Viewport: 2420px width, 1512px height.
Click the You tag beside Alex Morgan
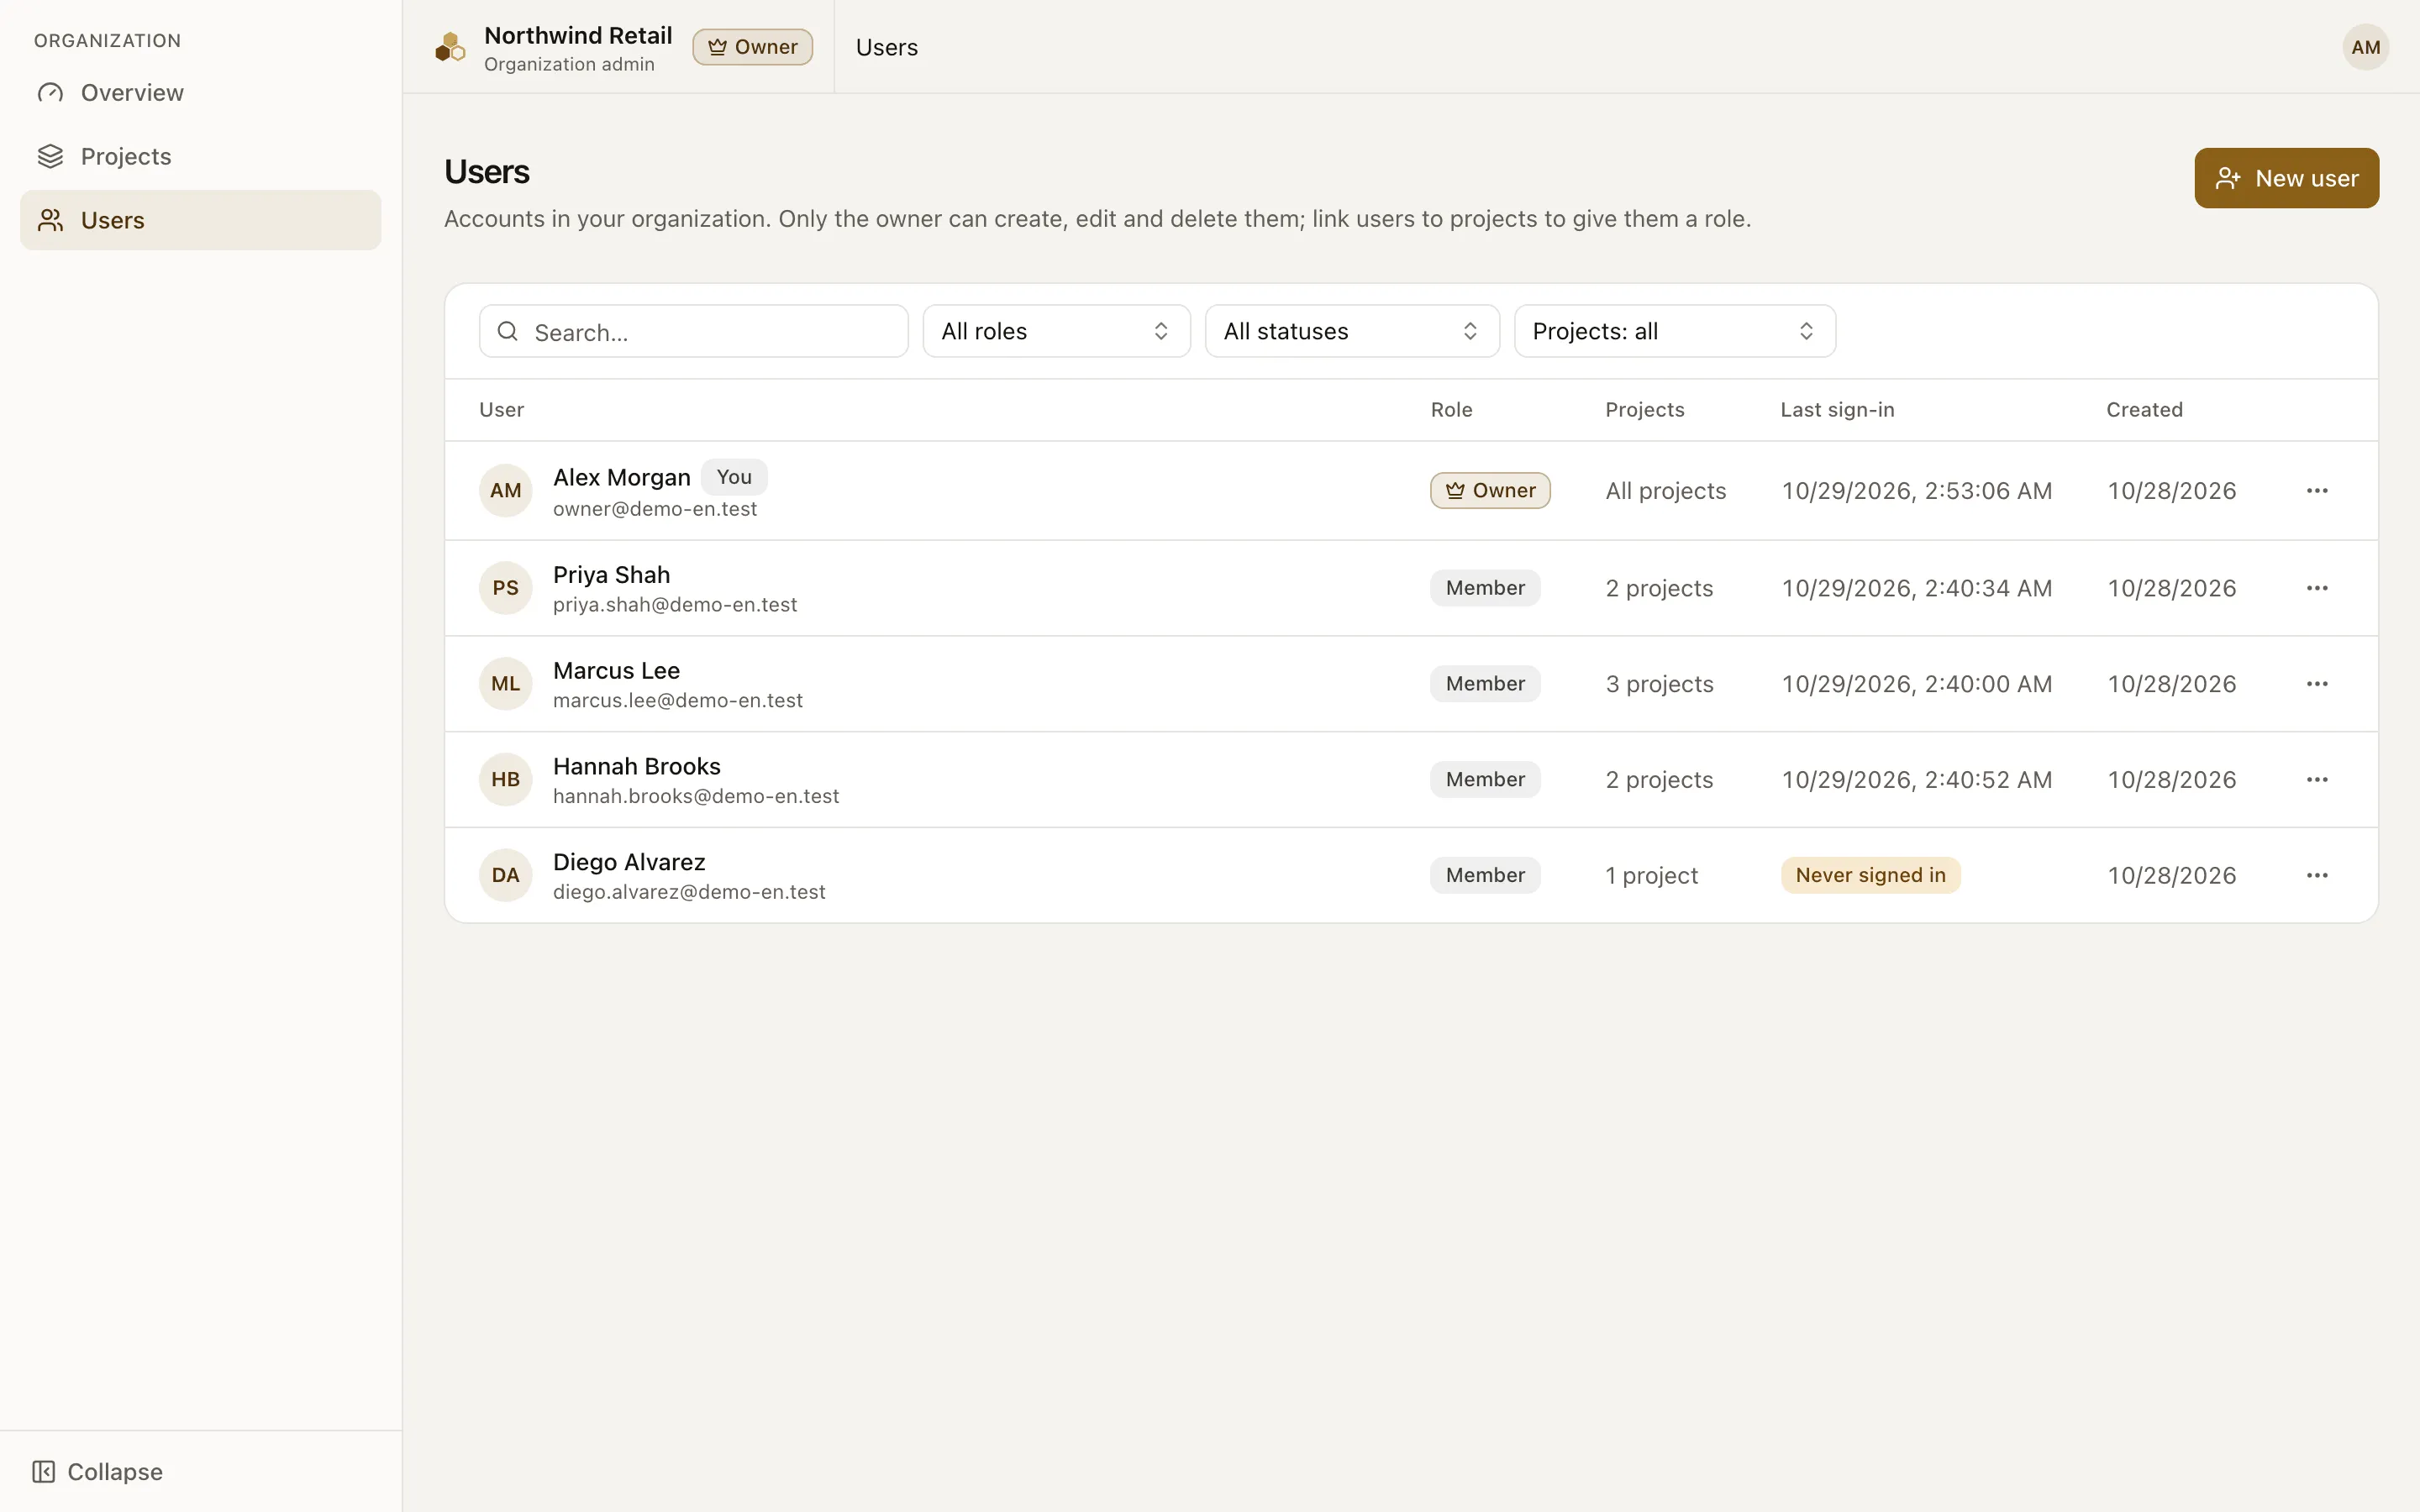(734, 477)
